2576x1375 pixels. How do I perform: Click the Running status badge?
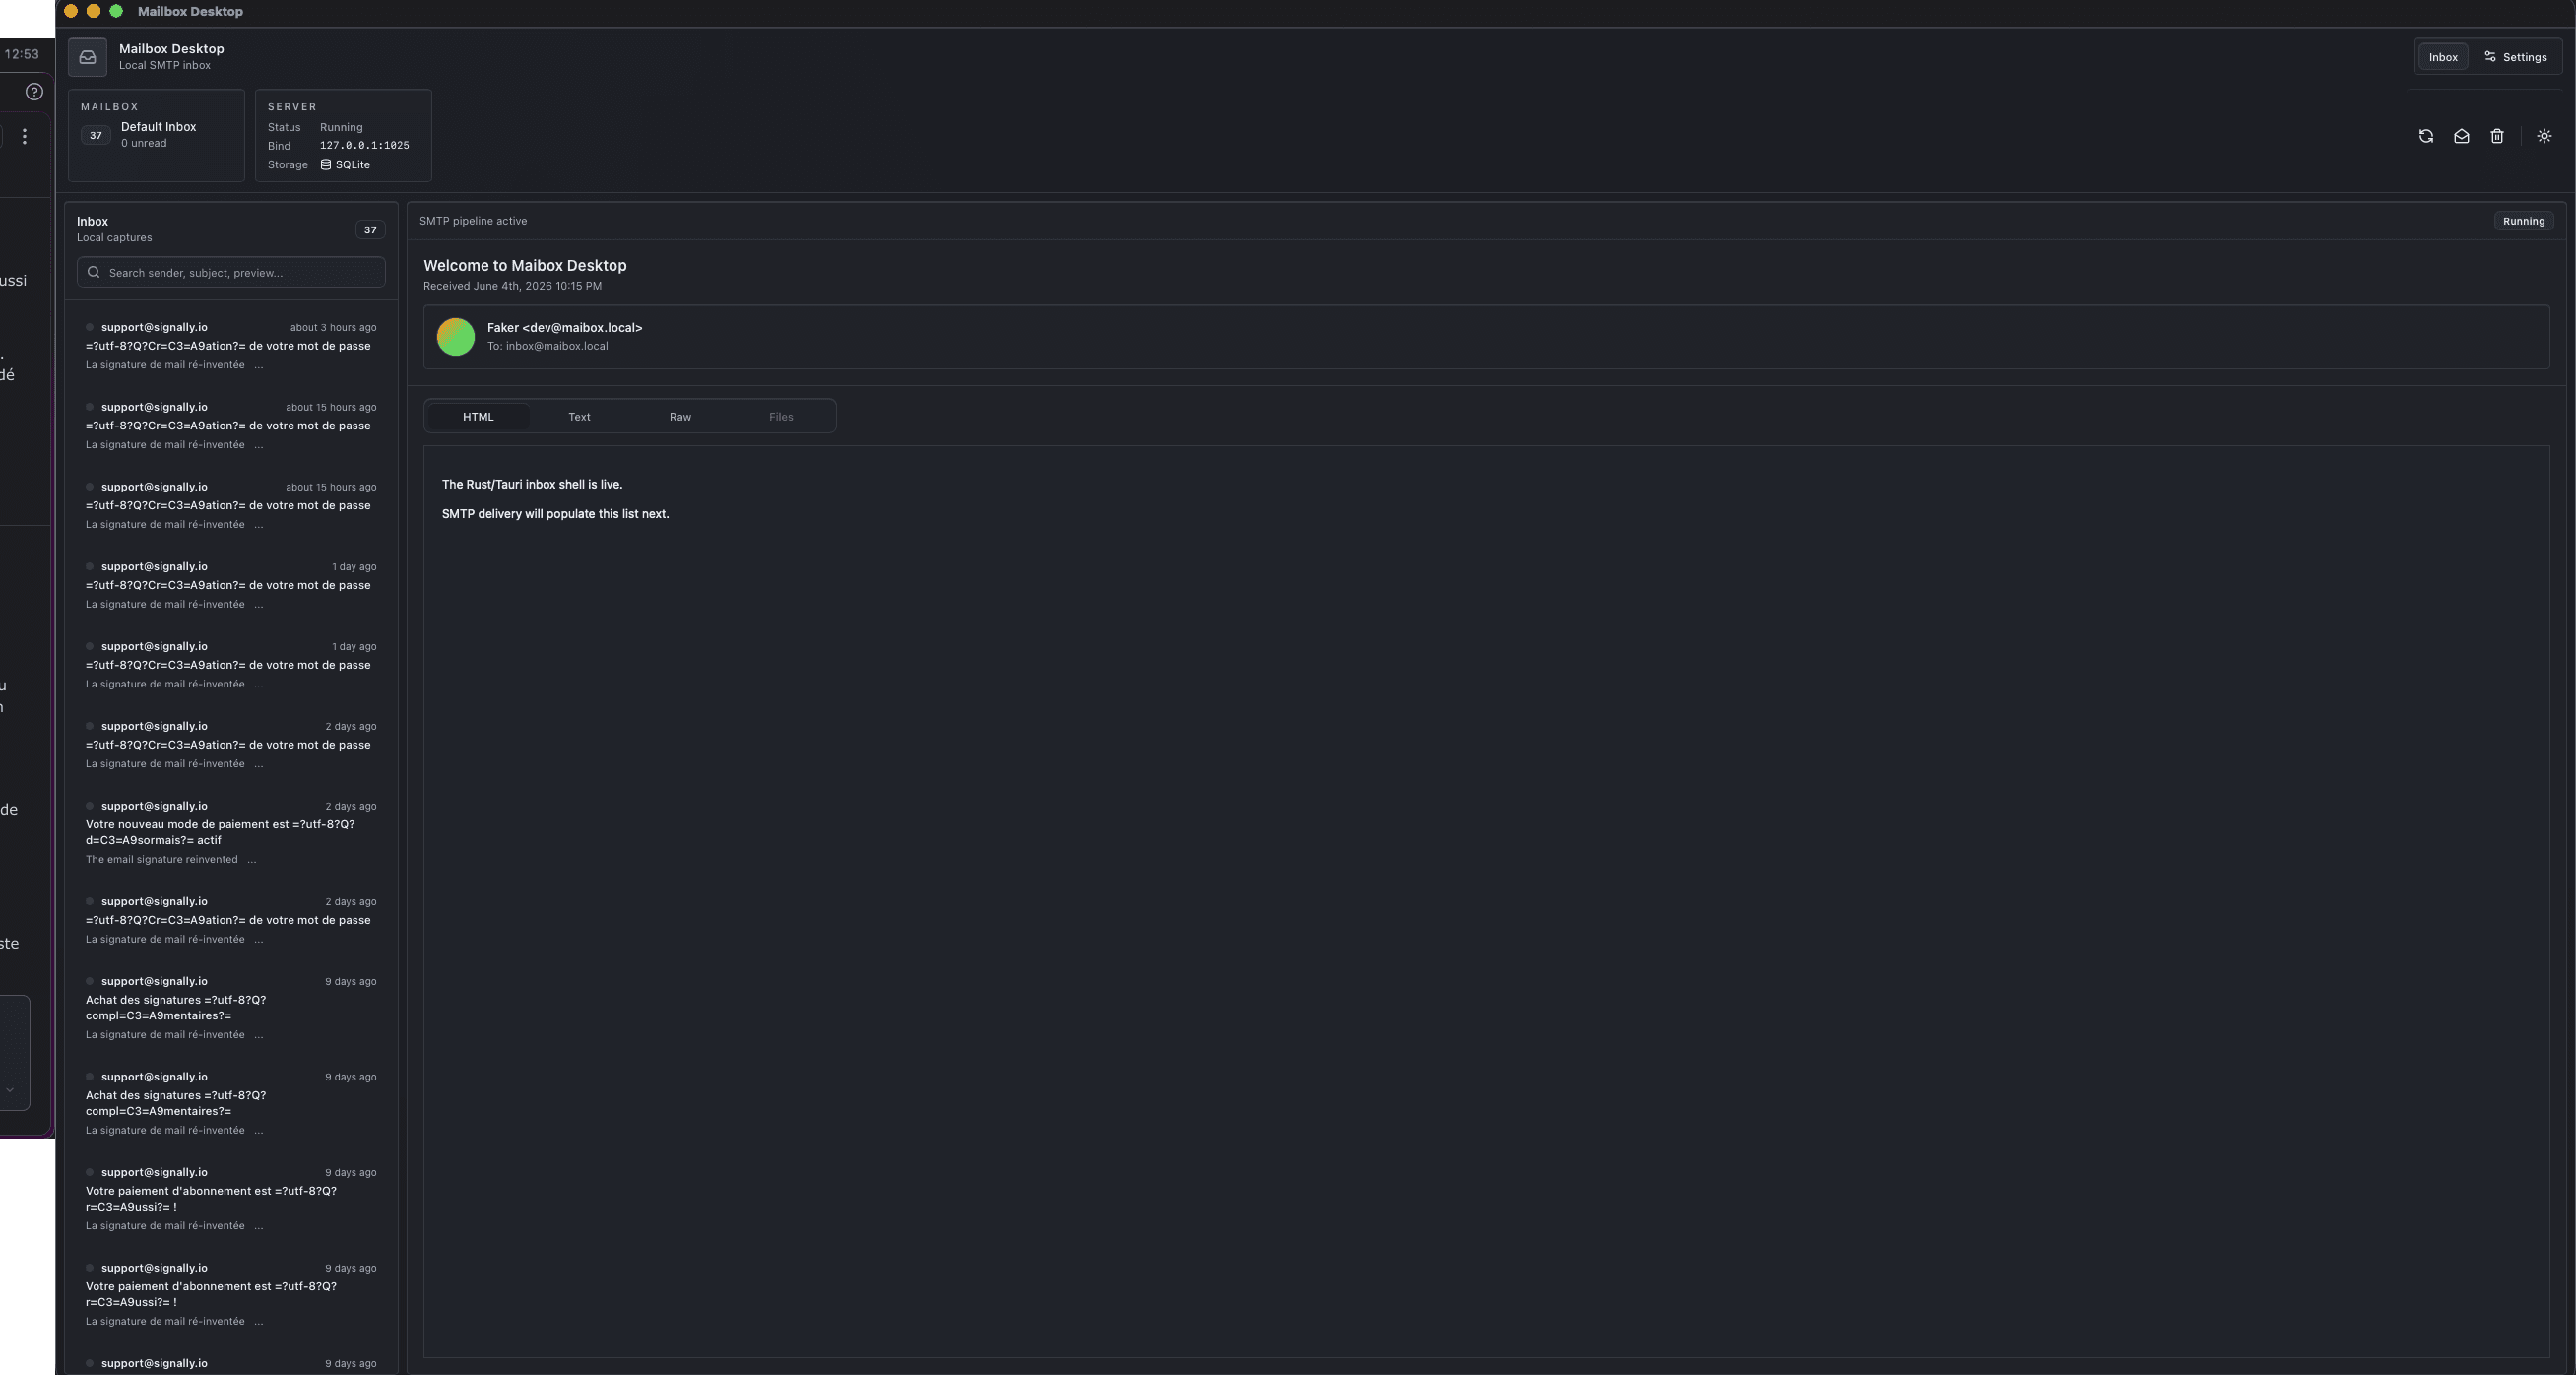[2523, 221]
